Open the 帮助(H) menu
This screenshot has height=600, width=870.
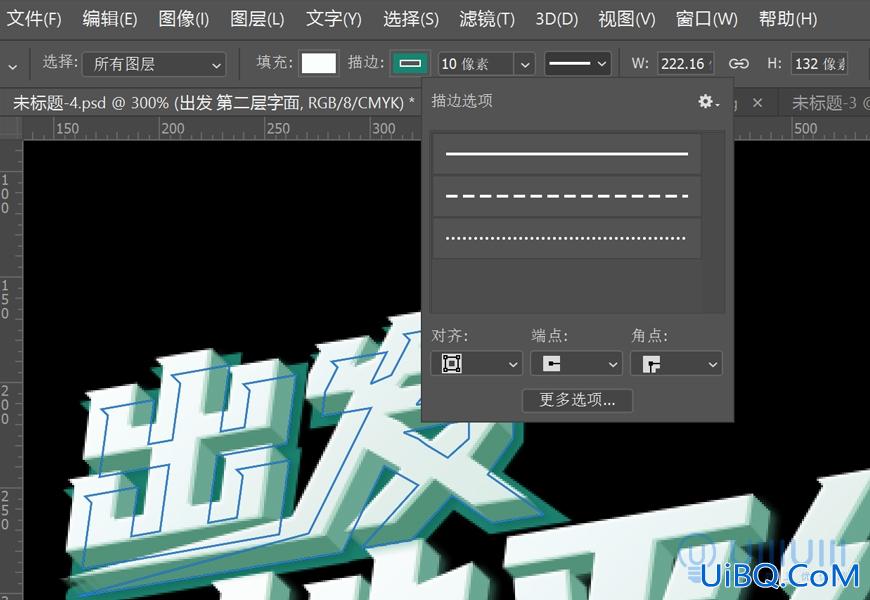[x=788, y=19]
